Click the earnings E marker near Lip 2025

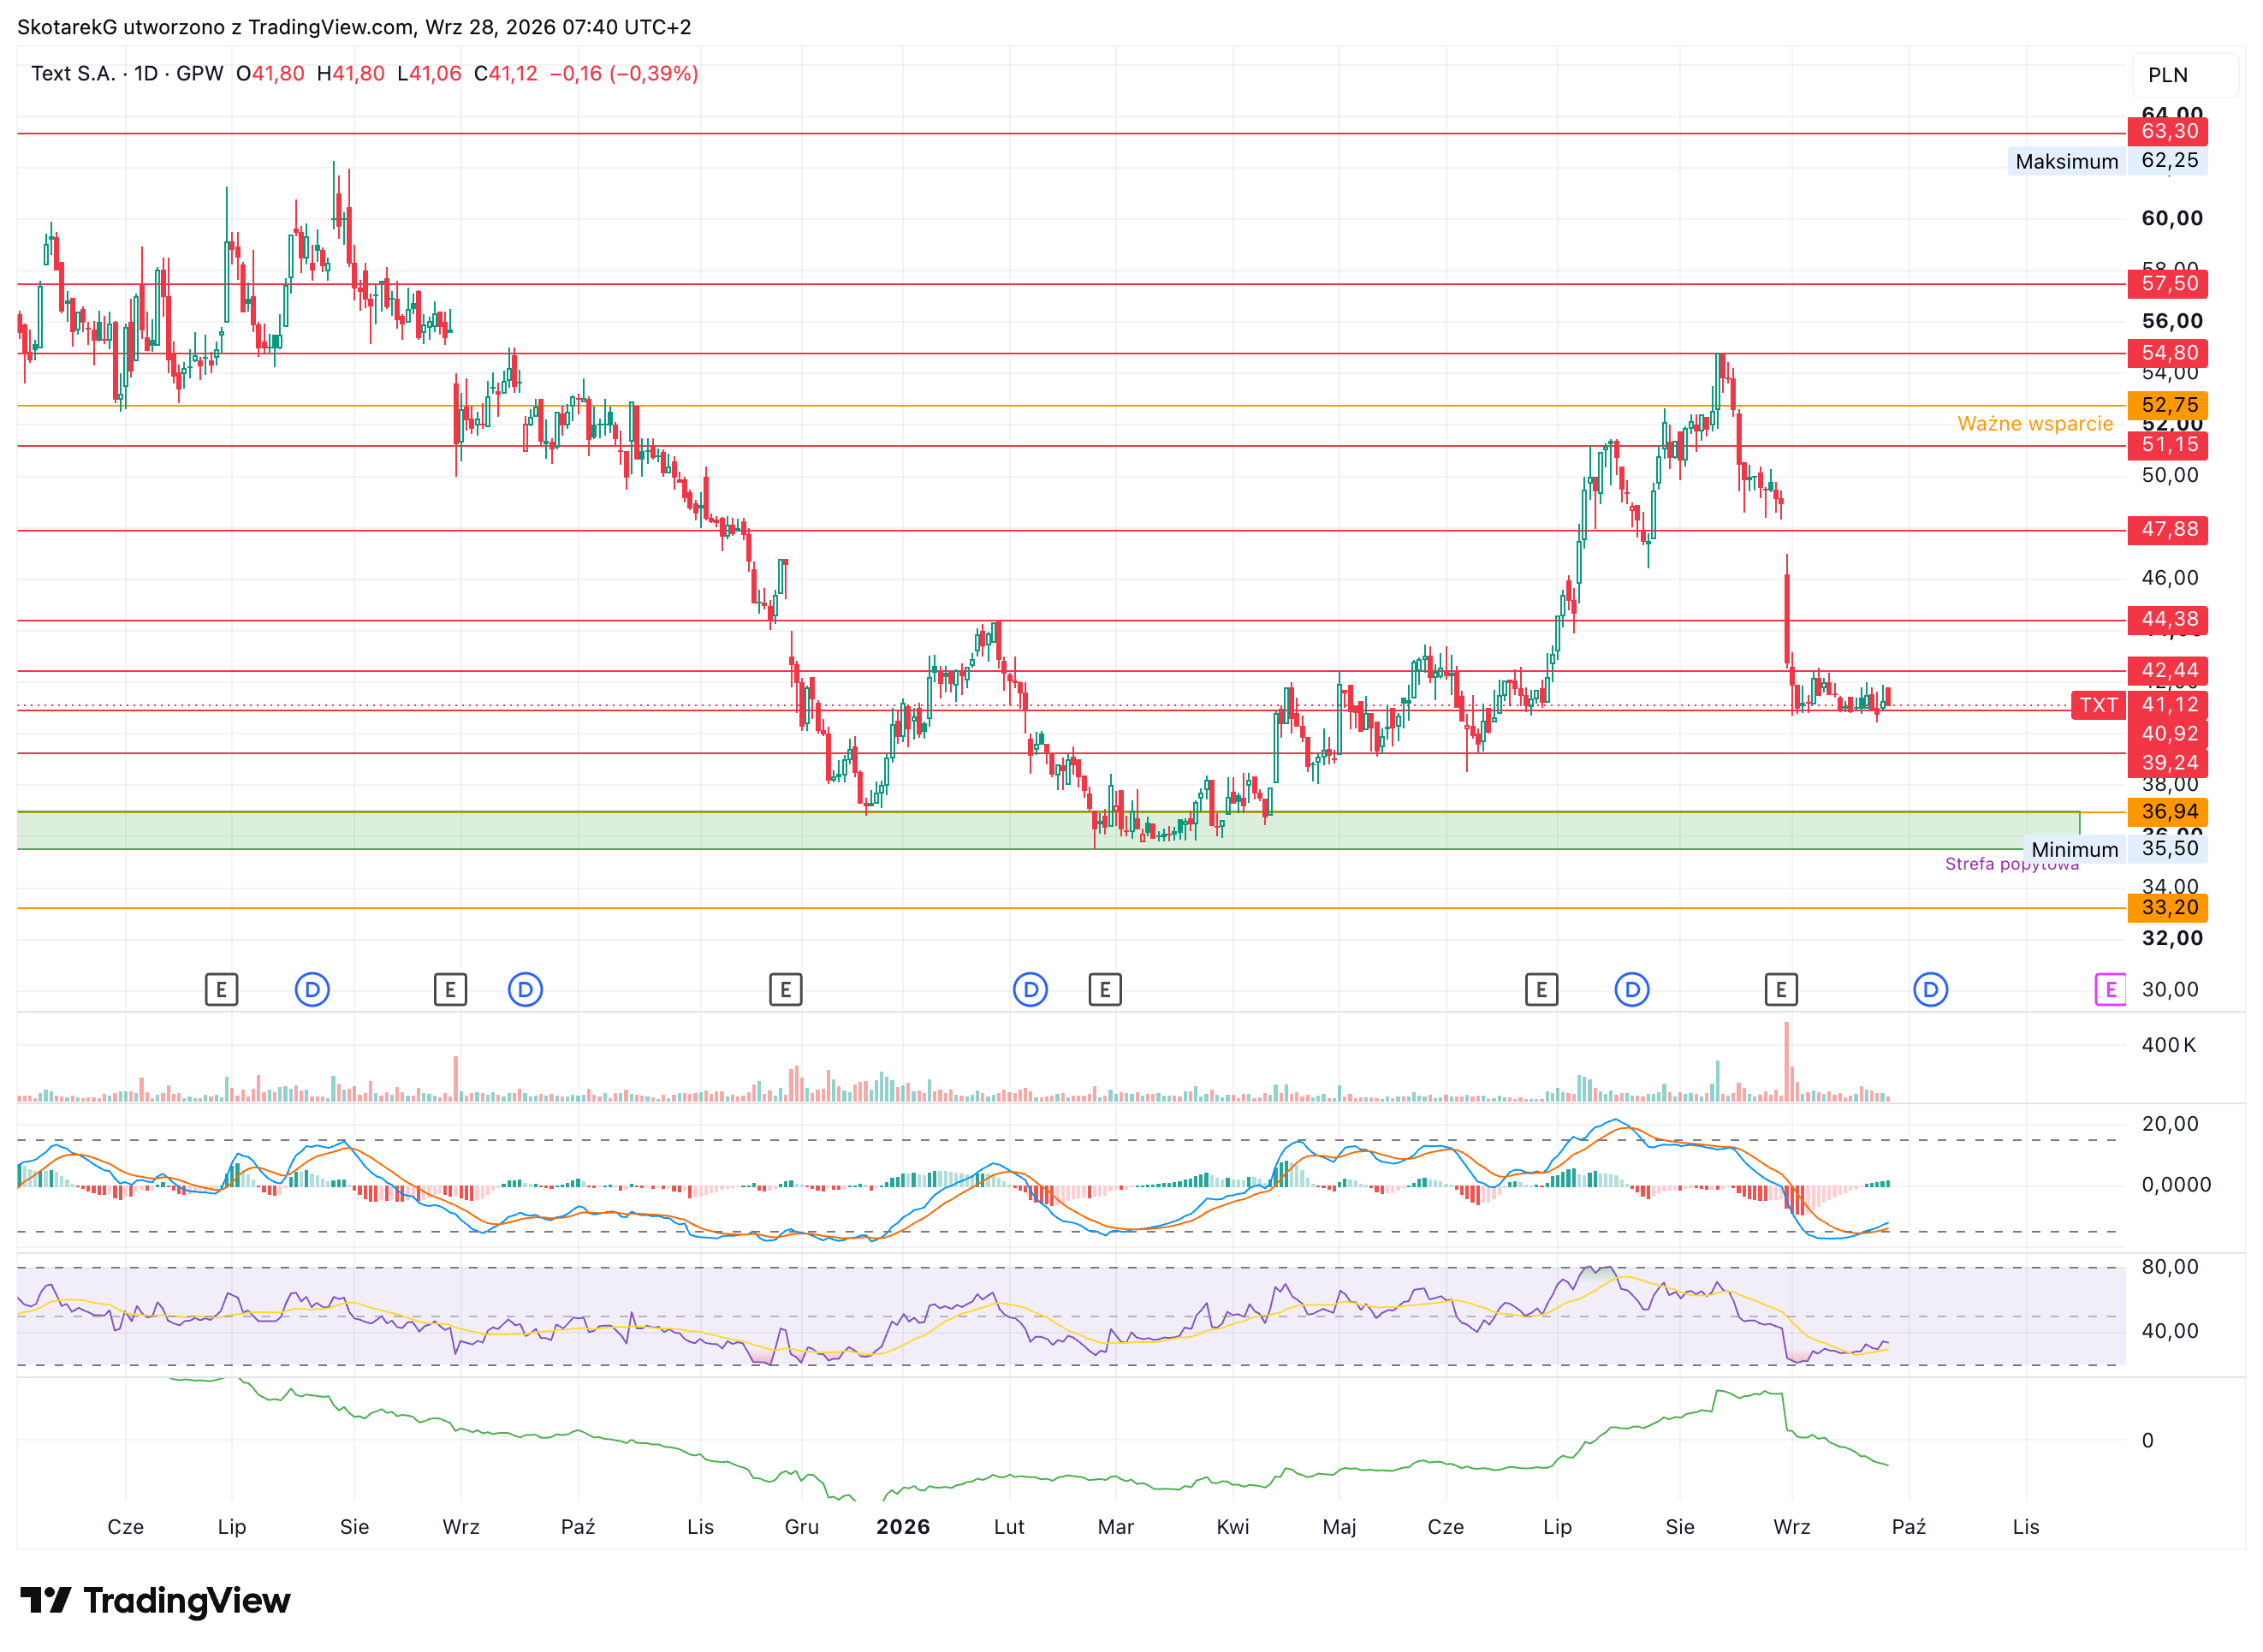tap(221, 990)
